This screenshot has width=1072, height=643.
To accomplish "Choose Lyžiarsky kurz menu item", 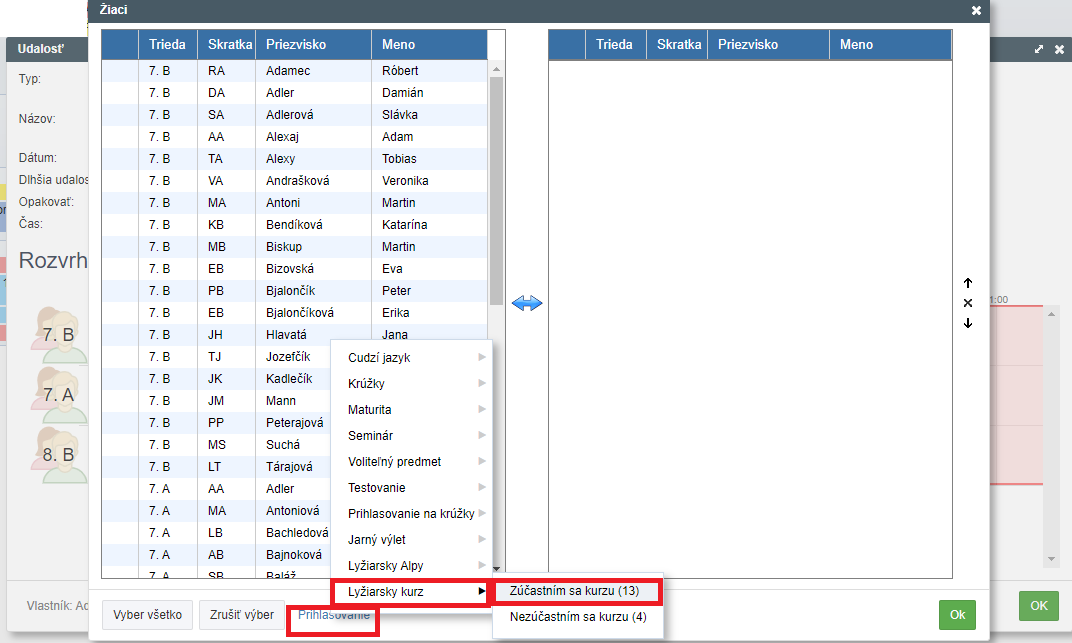I will click(x=412, y=591).
